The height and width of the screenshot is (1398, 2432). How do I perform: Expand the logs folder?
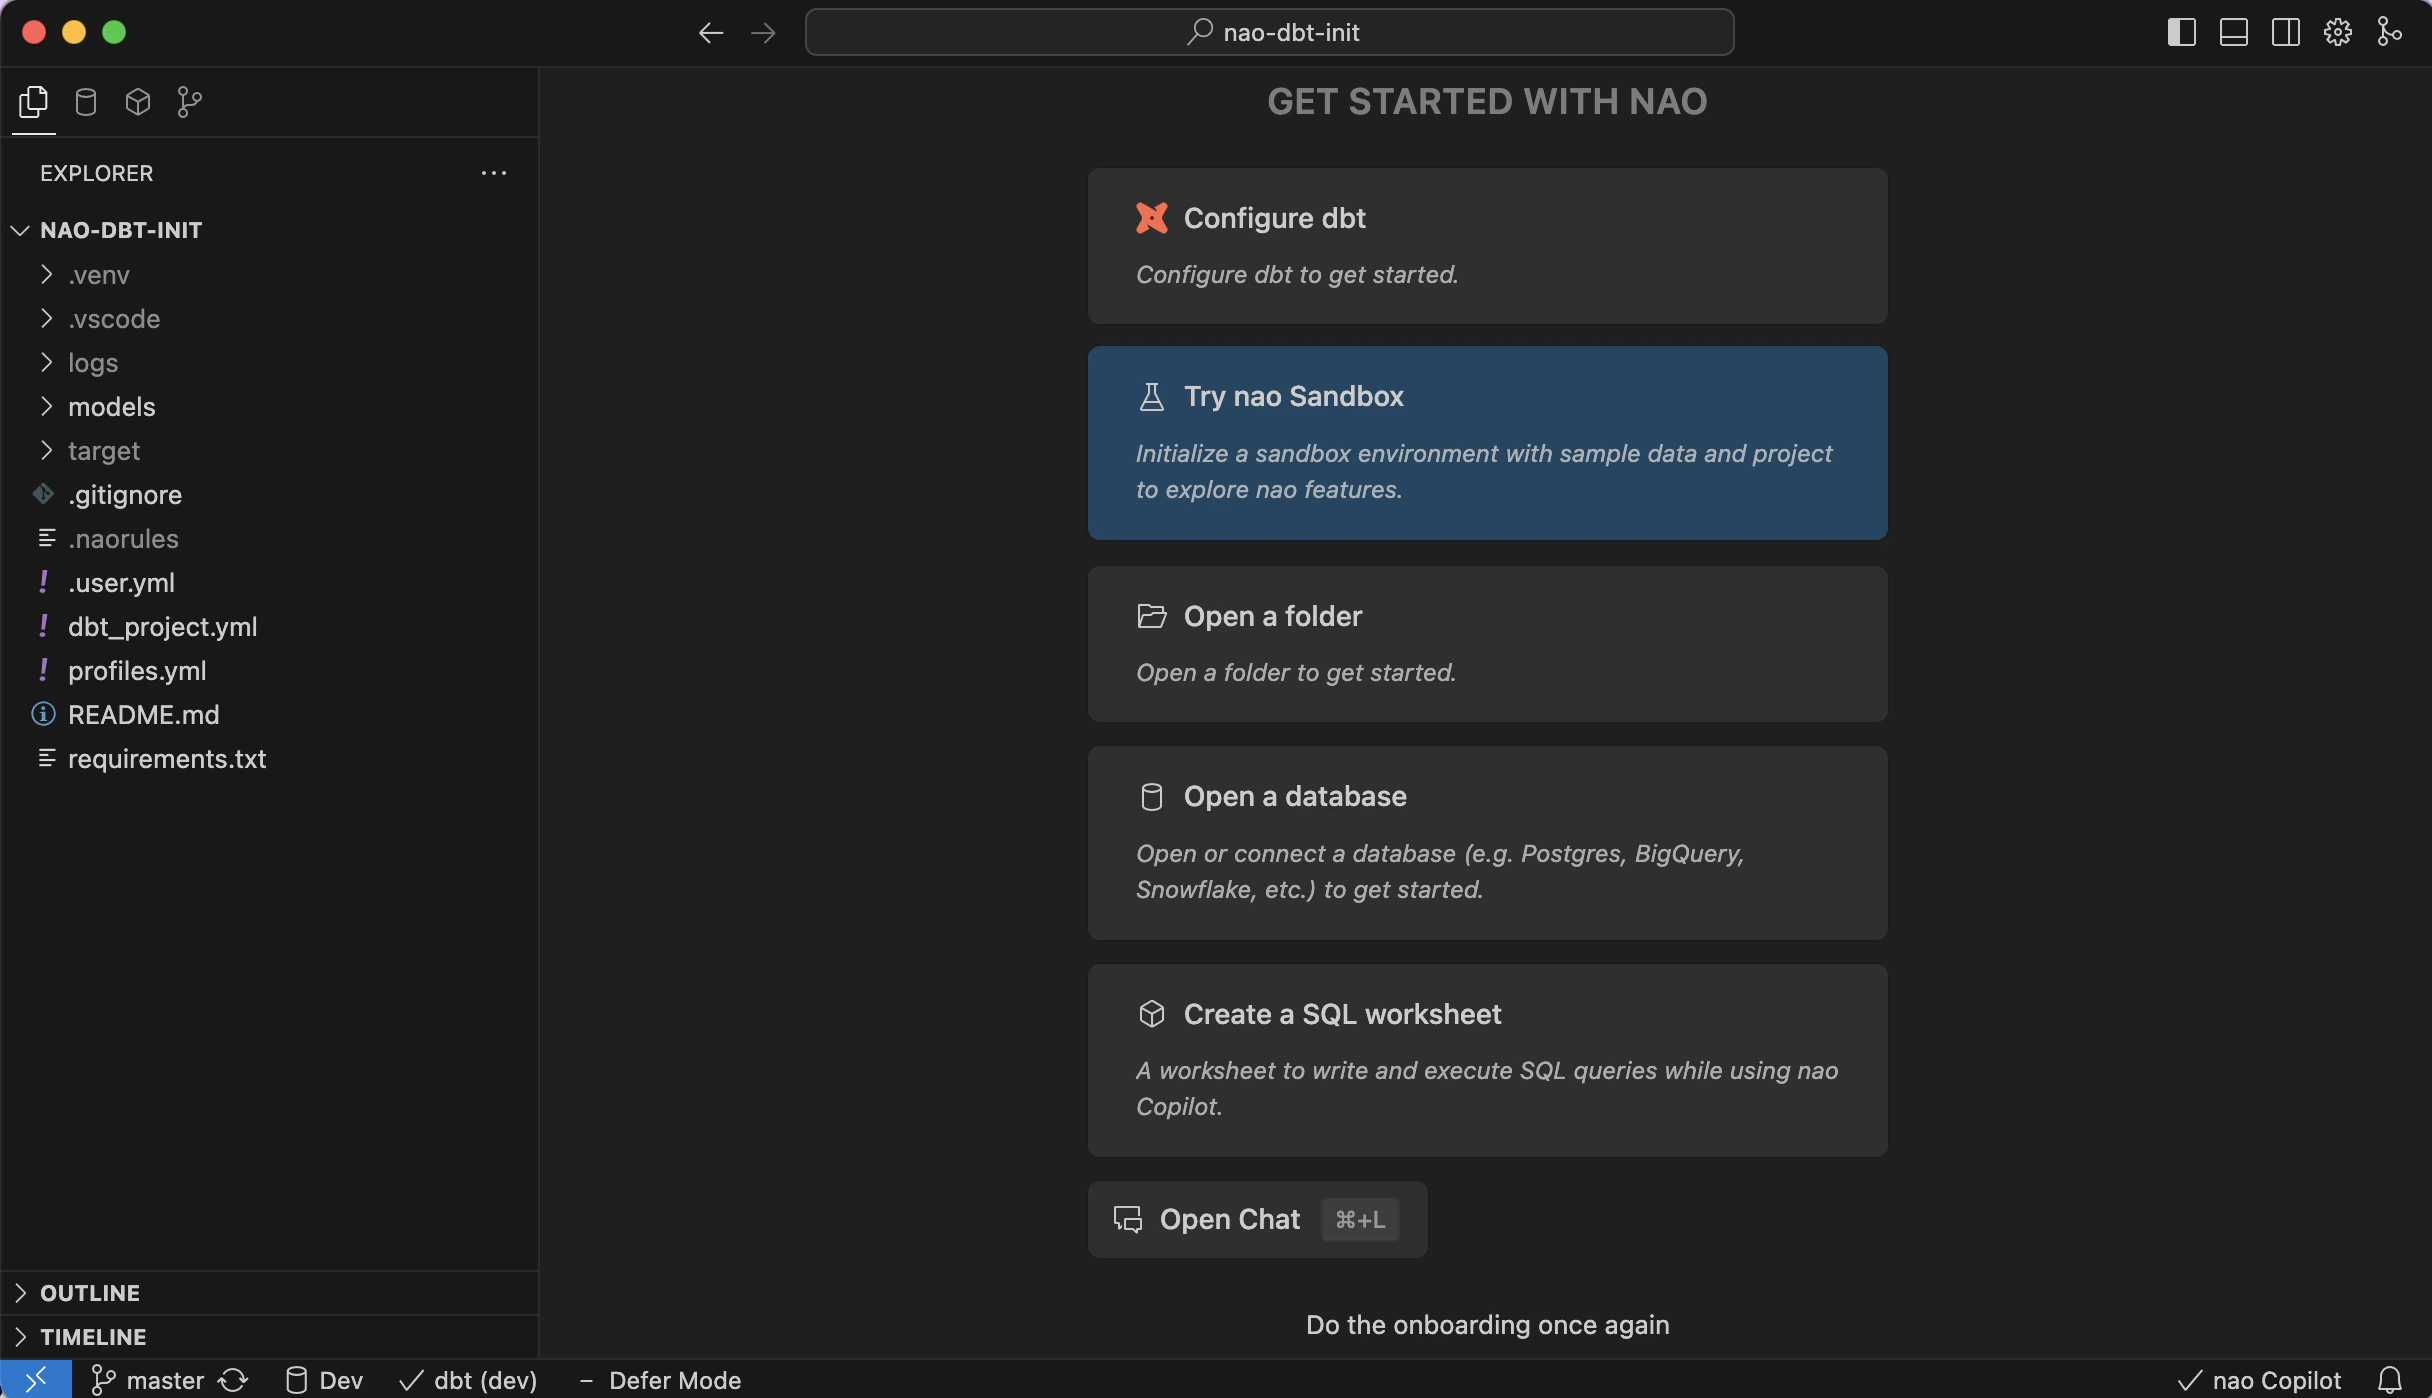pos(270,363)
